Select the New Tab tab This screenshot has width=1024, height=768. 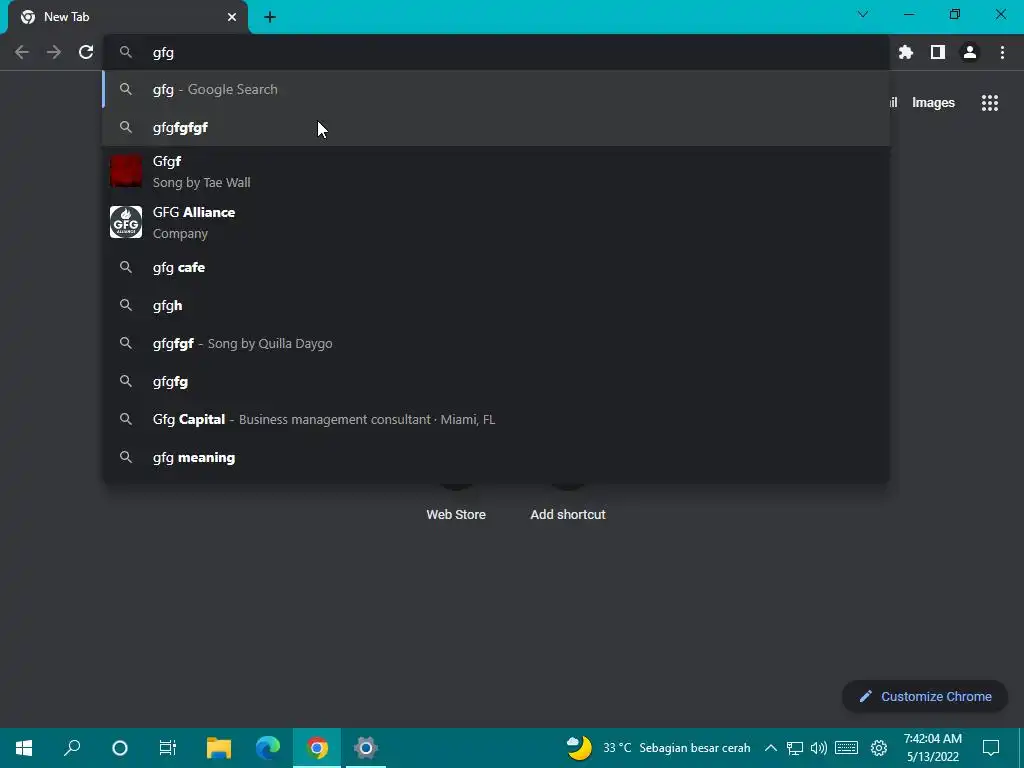tap(128, 17)
